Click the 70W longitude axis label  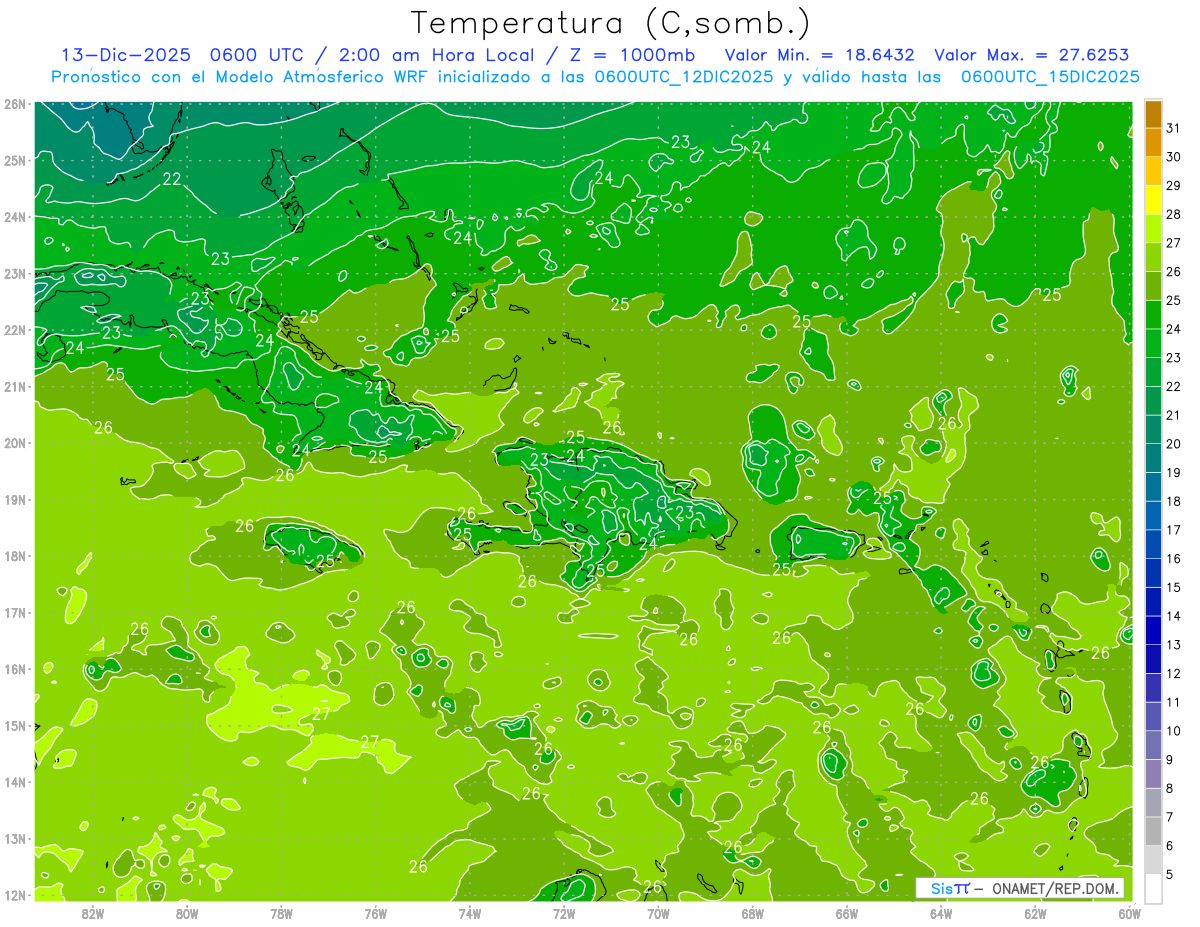coord(658,912)
